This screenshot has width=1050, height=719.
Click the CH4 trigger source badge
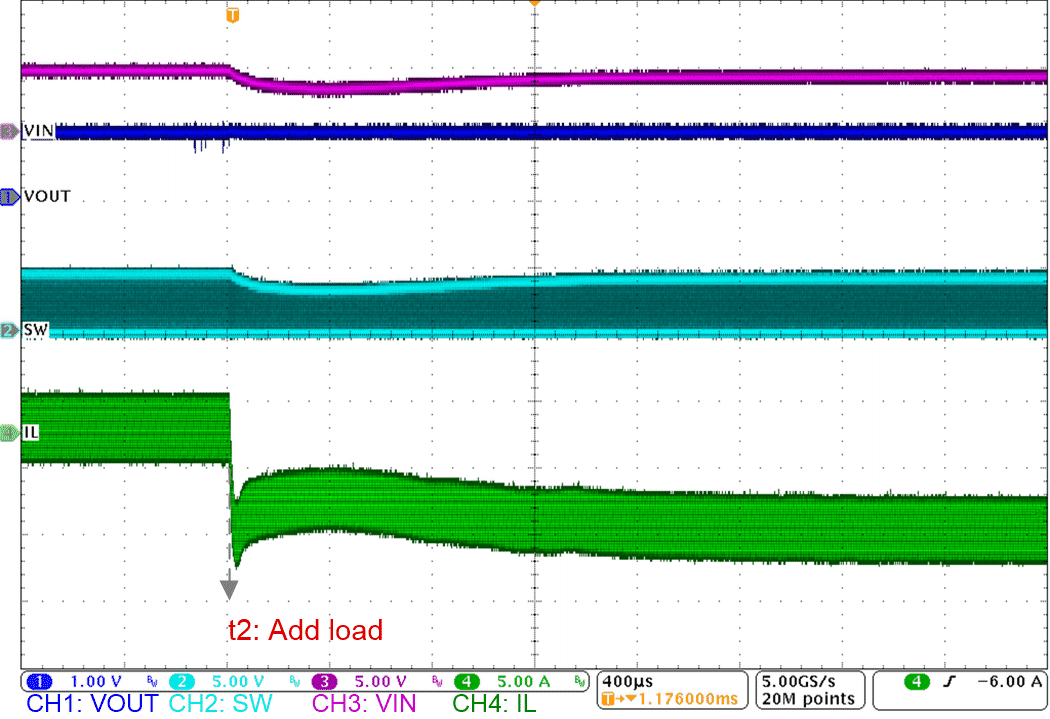917,680
